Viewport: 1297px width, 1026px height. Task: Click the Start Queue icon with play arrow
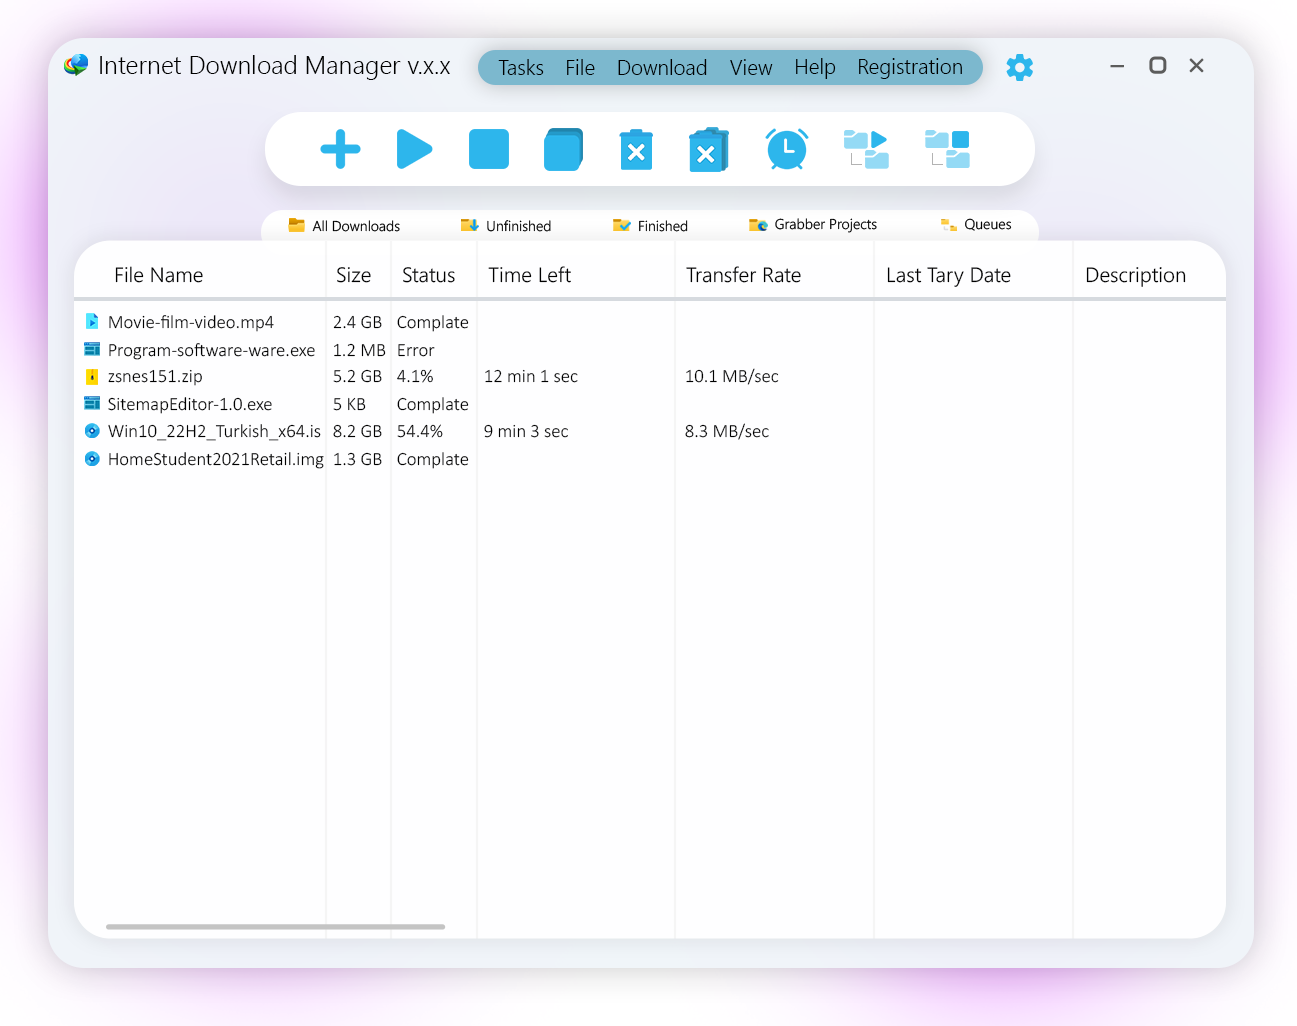[x=866, y=149]
